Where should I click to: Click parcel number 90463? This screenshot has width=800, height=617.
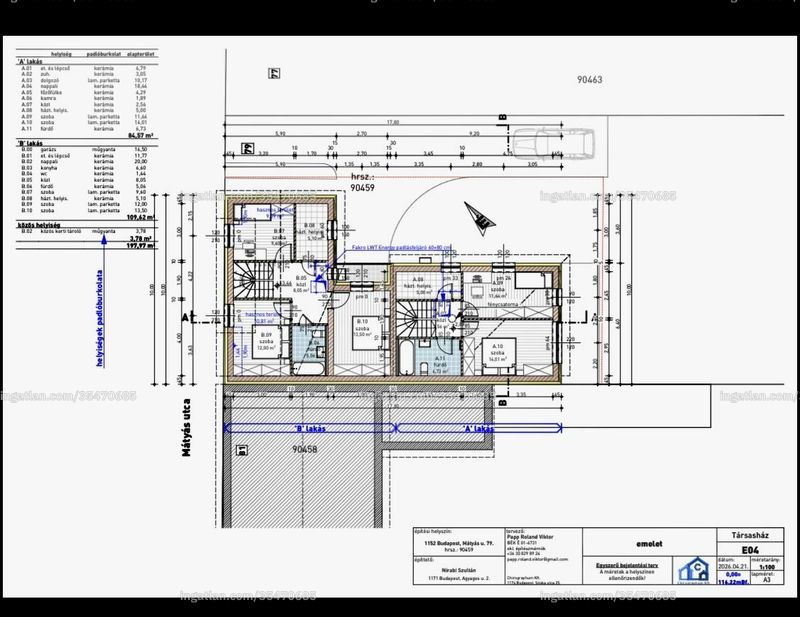(589, 80)
